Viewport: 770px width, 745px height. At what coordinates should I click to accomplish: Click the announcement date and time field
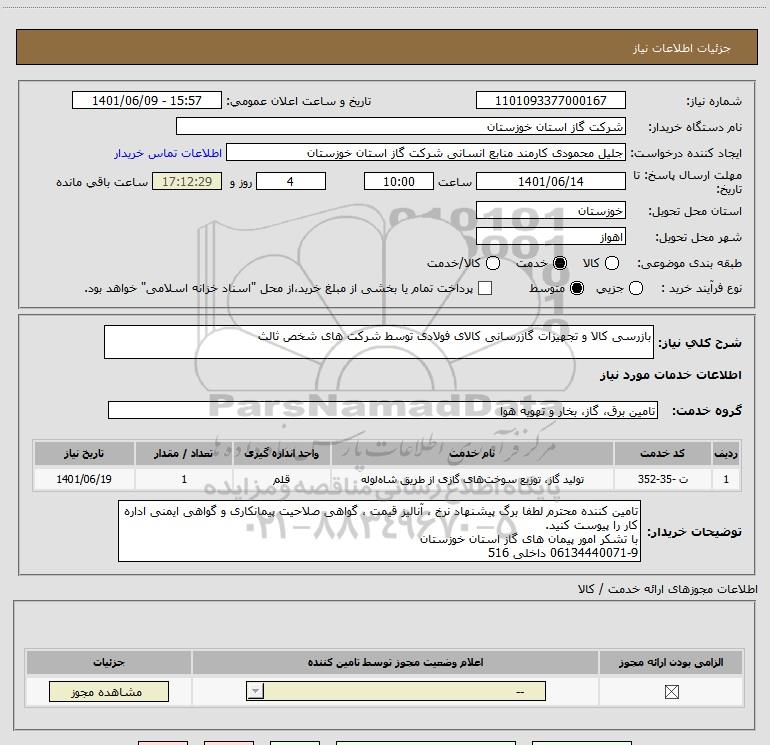[147, 100]
